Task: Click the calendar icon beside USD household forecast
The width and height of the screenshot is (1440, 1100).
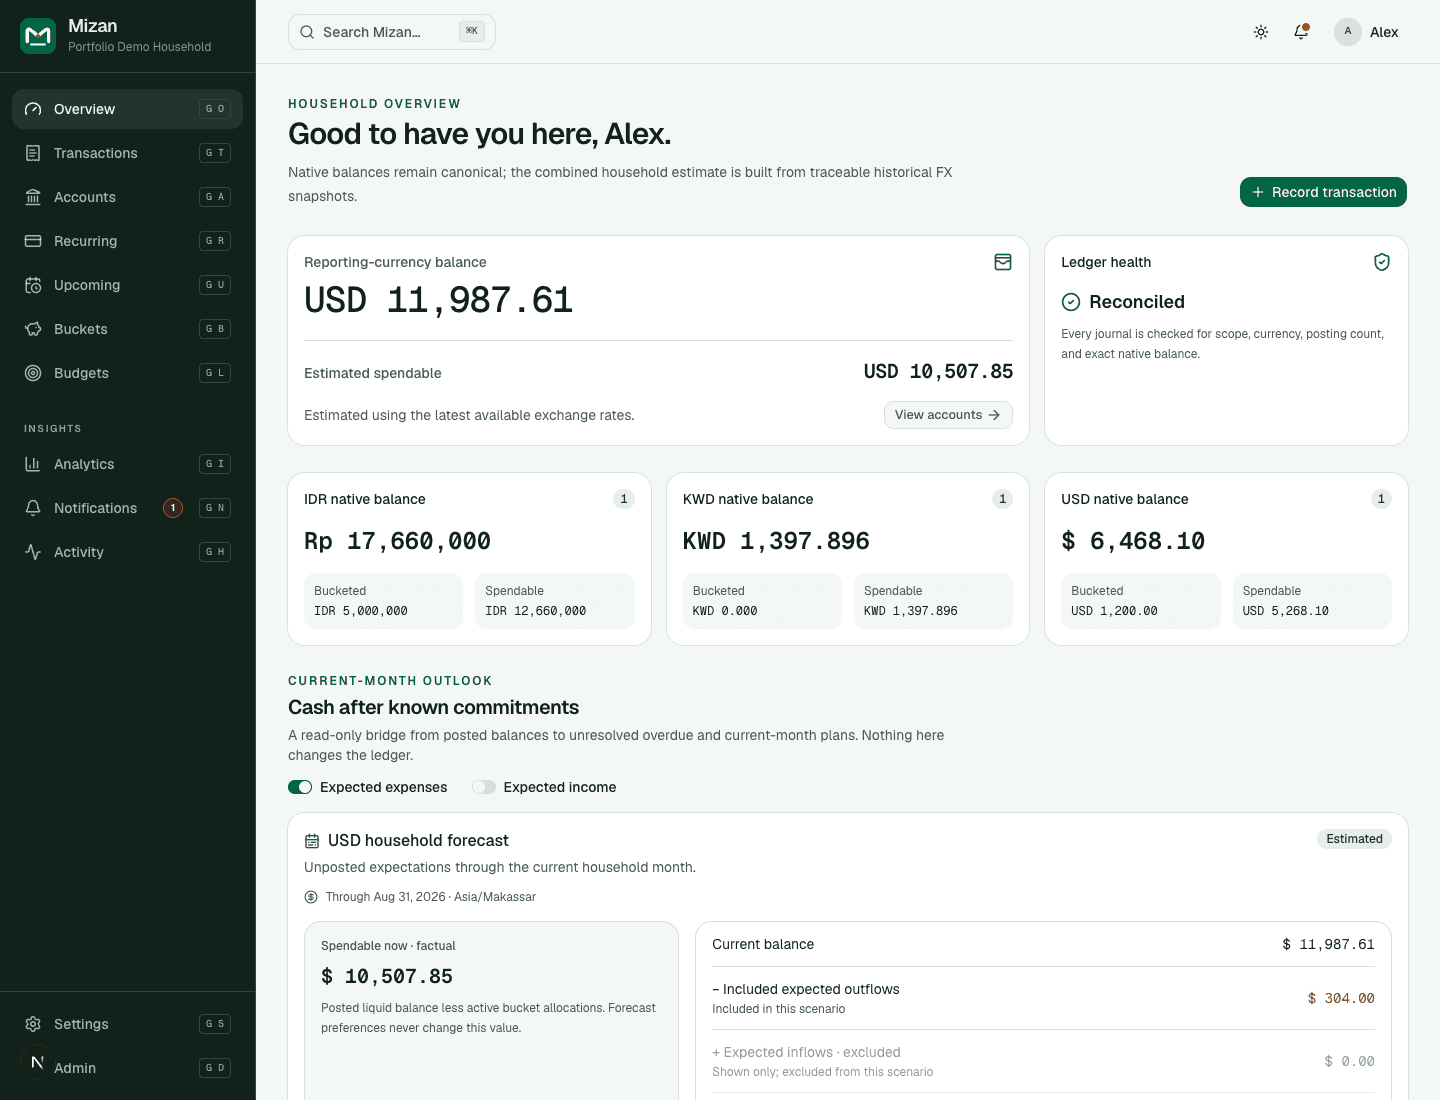Action: pyautogui.click(x=312, y=841)
